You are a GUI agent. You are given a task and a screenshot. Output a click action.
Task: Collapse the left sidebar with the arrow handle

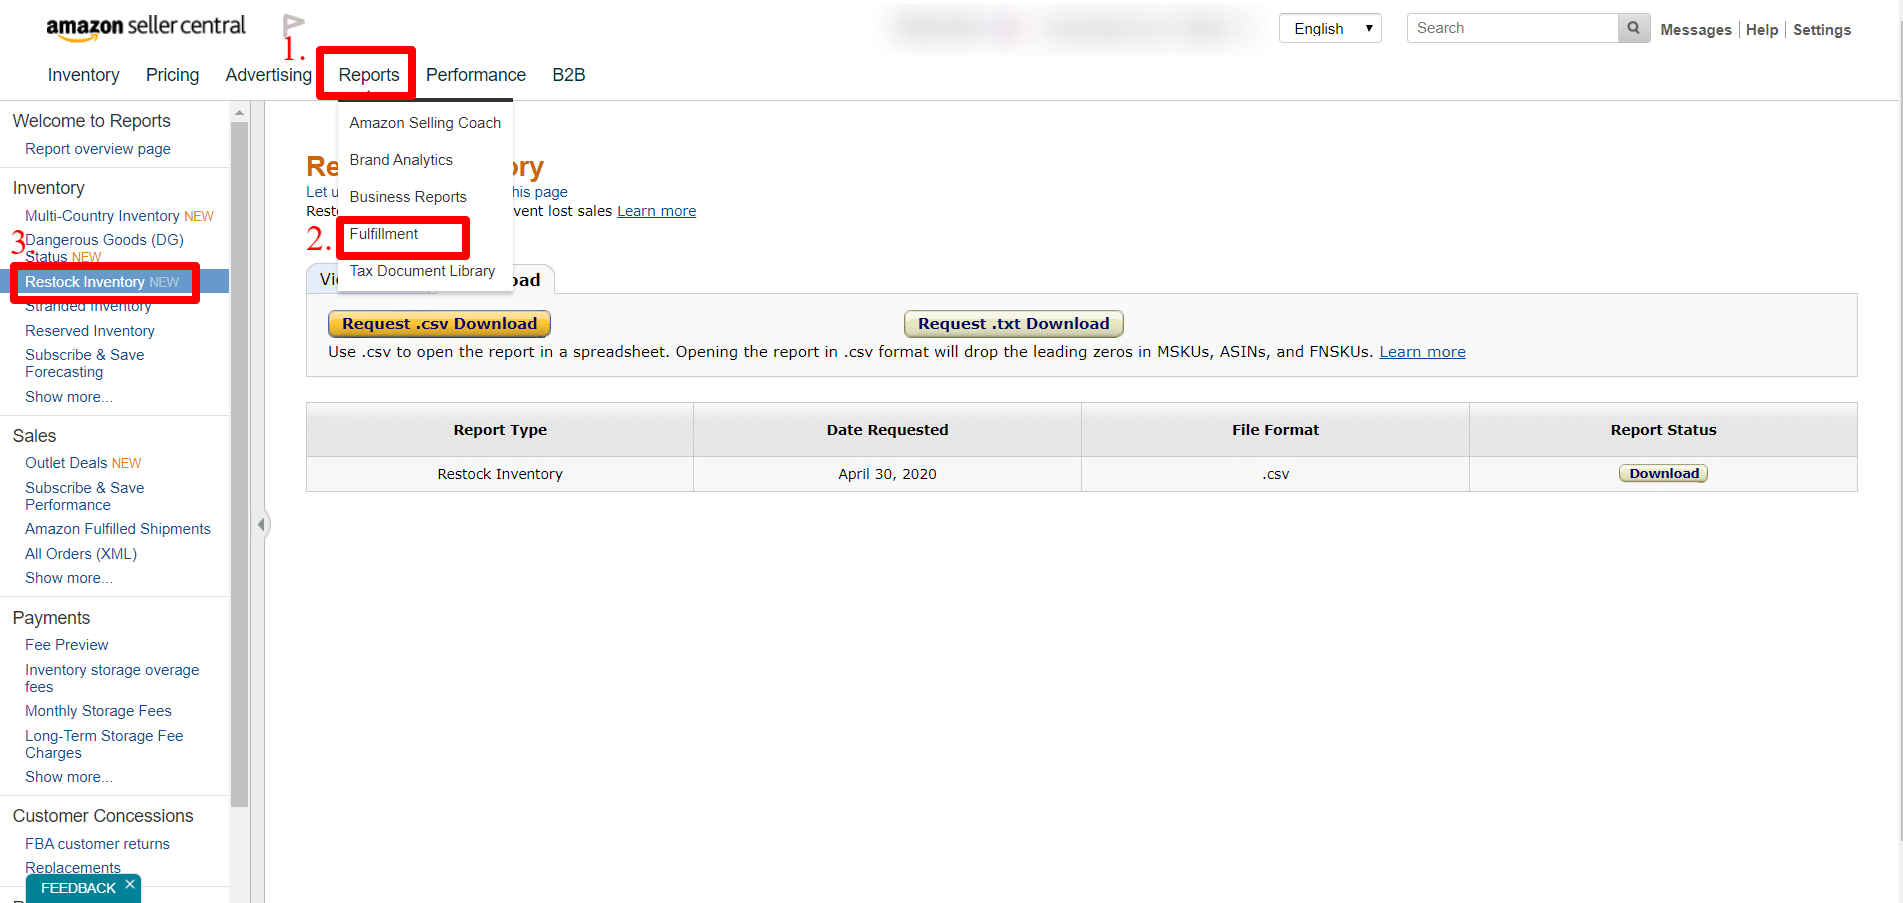(x=263, y=523)
